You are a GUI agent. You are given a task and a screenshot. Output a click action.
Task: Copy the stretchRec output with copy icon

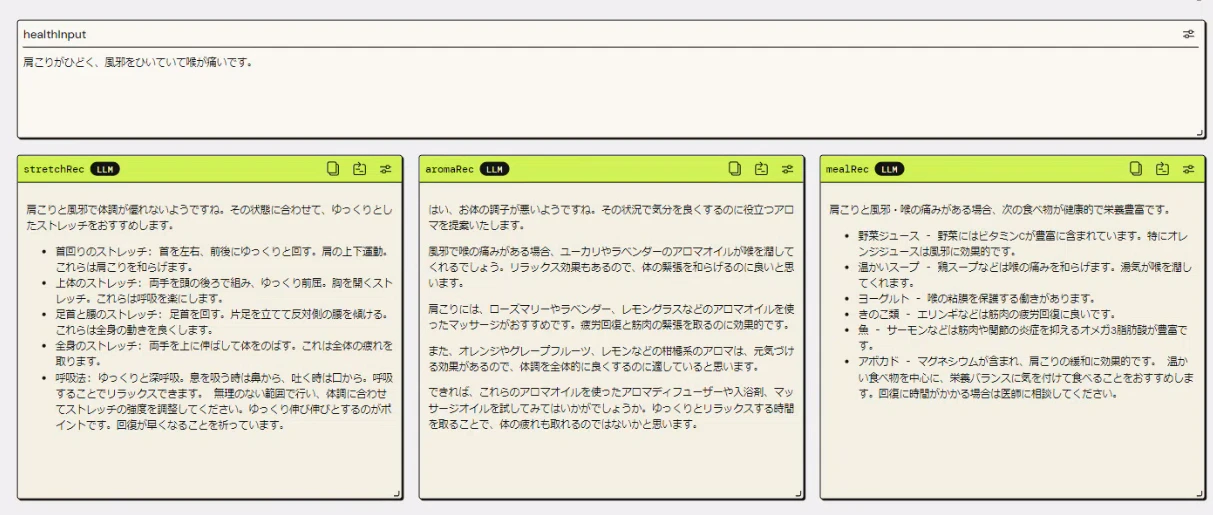pos(333,169)
